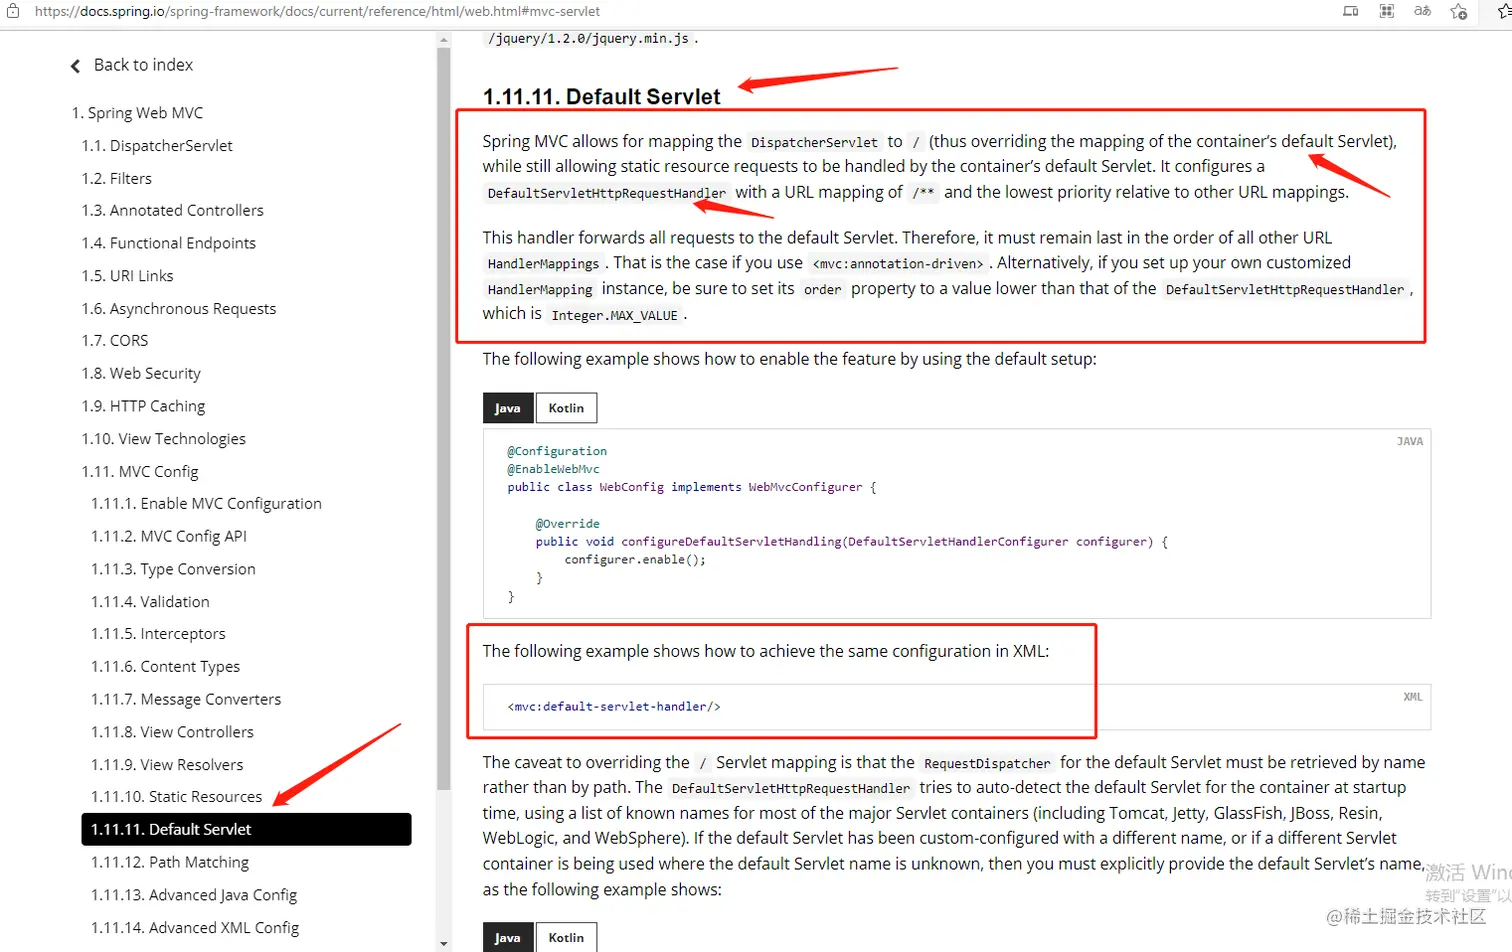Open the Back to index link
Image resolution: width=1512 pixels, height=952 pixels.
143,65
